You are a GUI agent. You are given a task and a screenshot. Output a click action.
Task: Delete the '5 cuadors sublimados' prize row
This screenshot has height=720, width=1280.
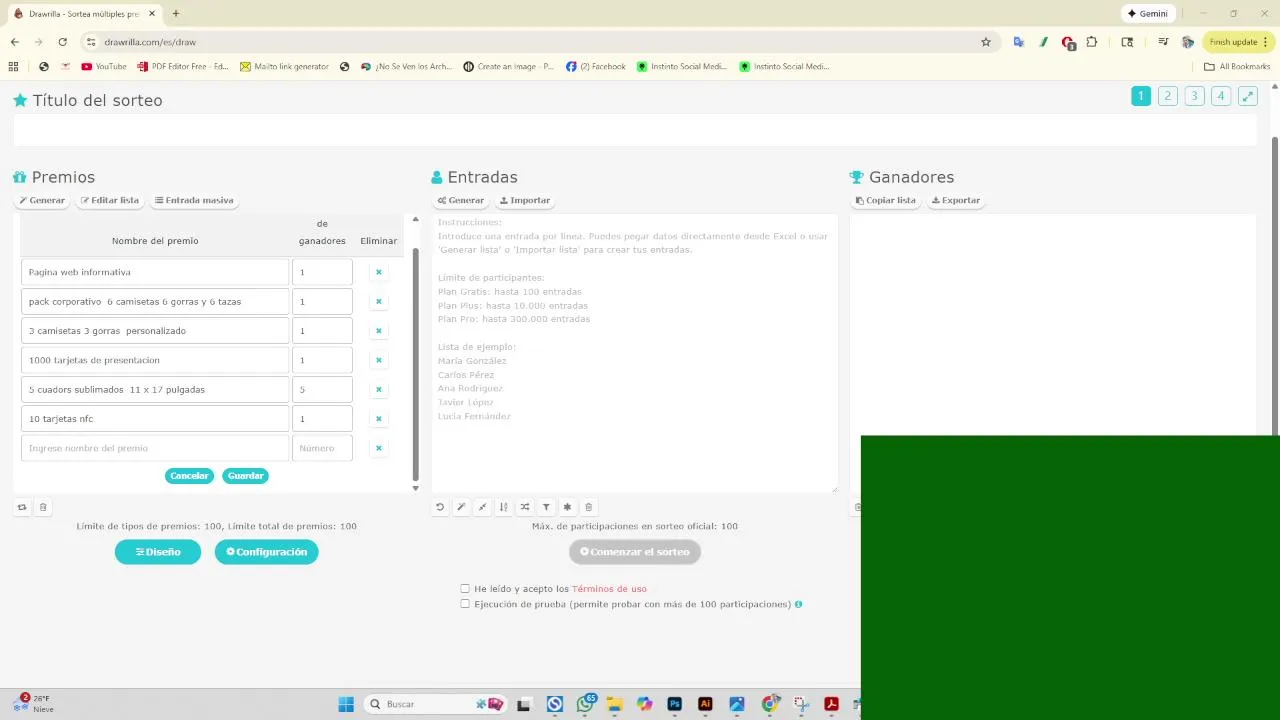coord(378,389)
